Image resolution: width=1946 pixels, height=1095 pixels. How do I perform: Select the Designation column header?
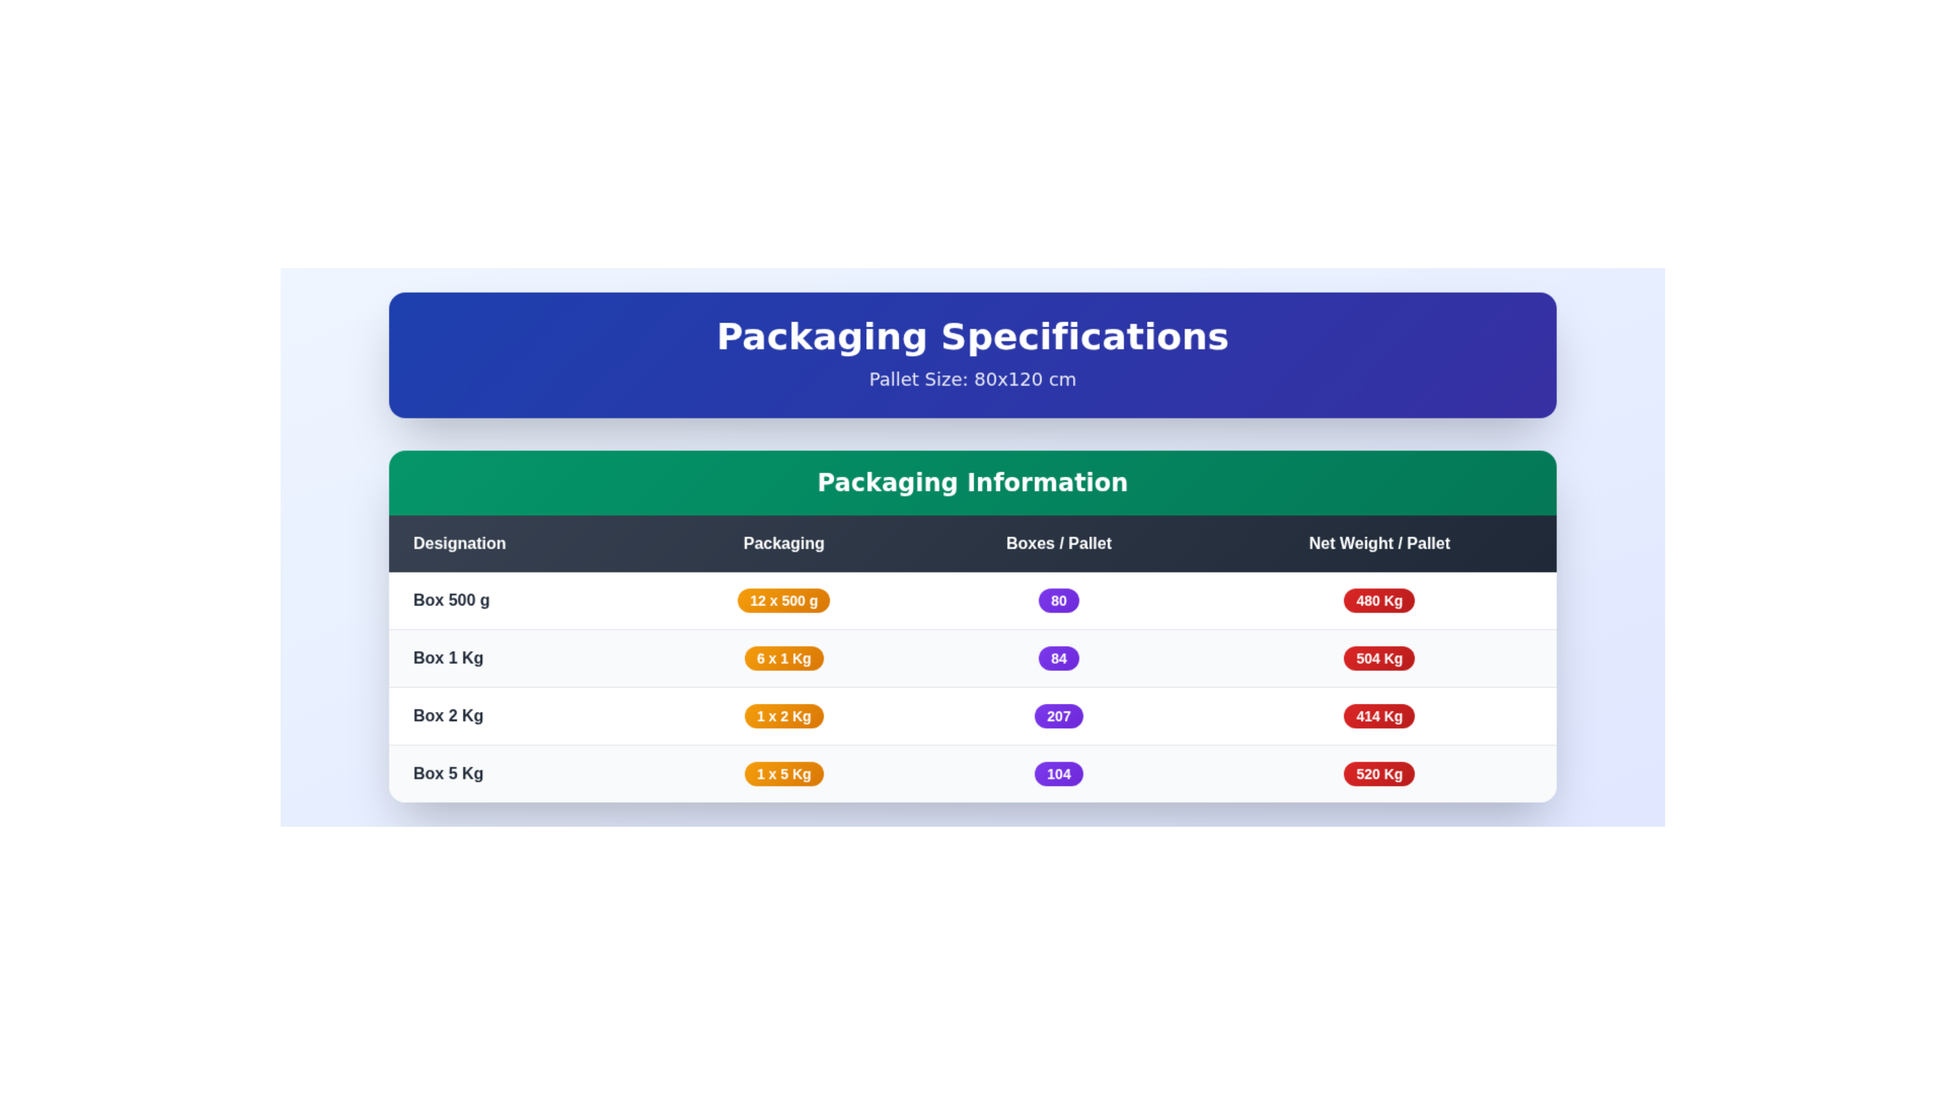[x=459, y=544]
